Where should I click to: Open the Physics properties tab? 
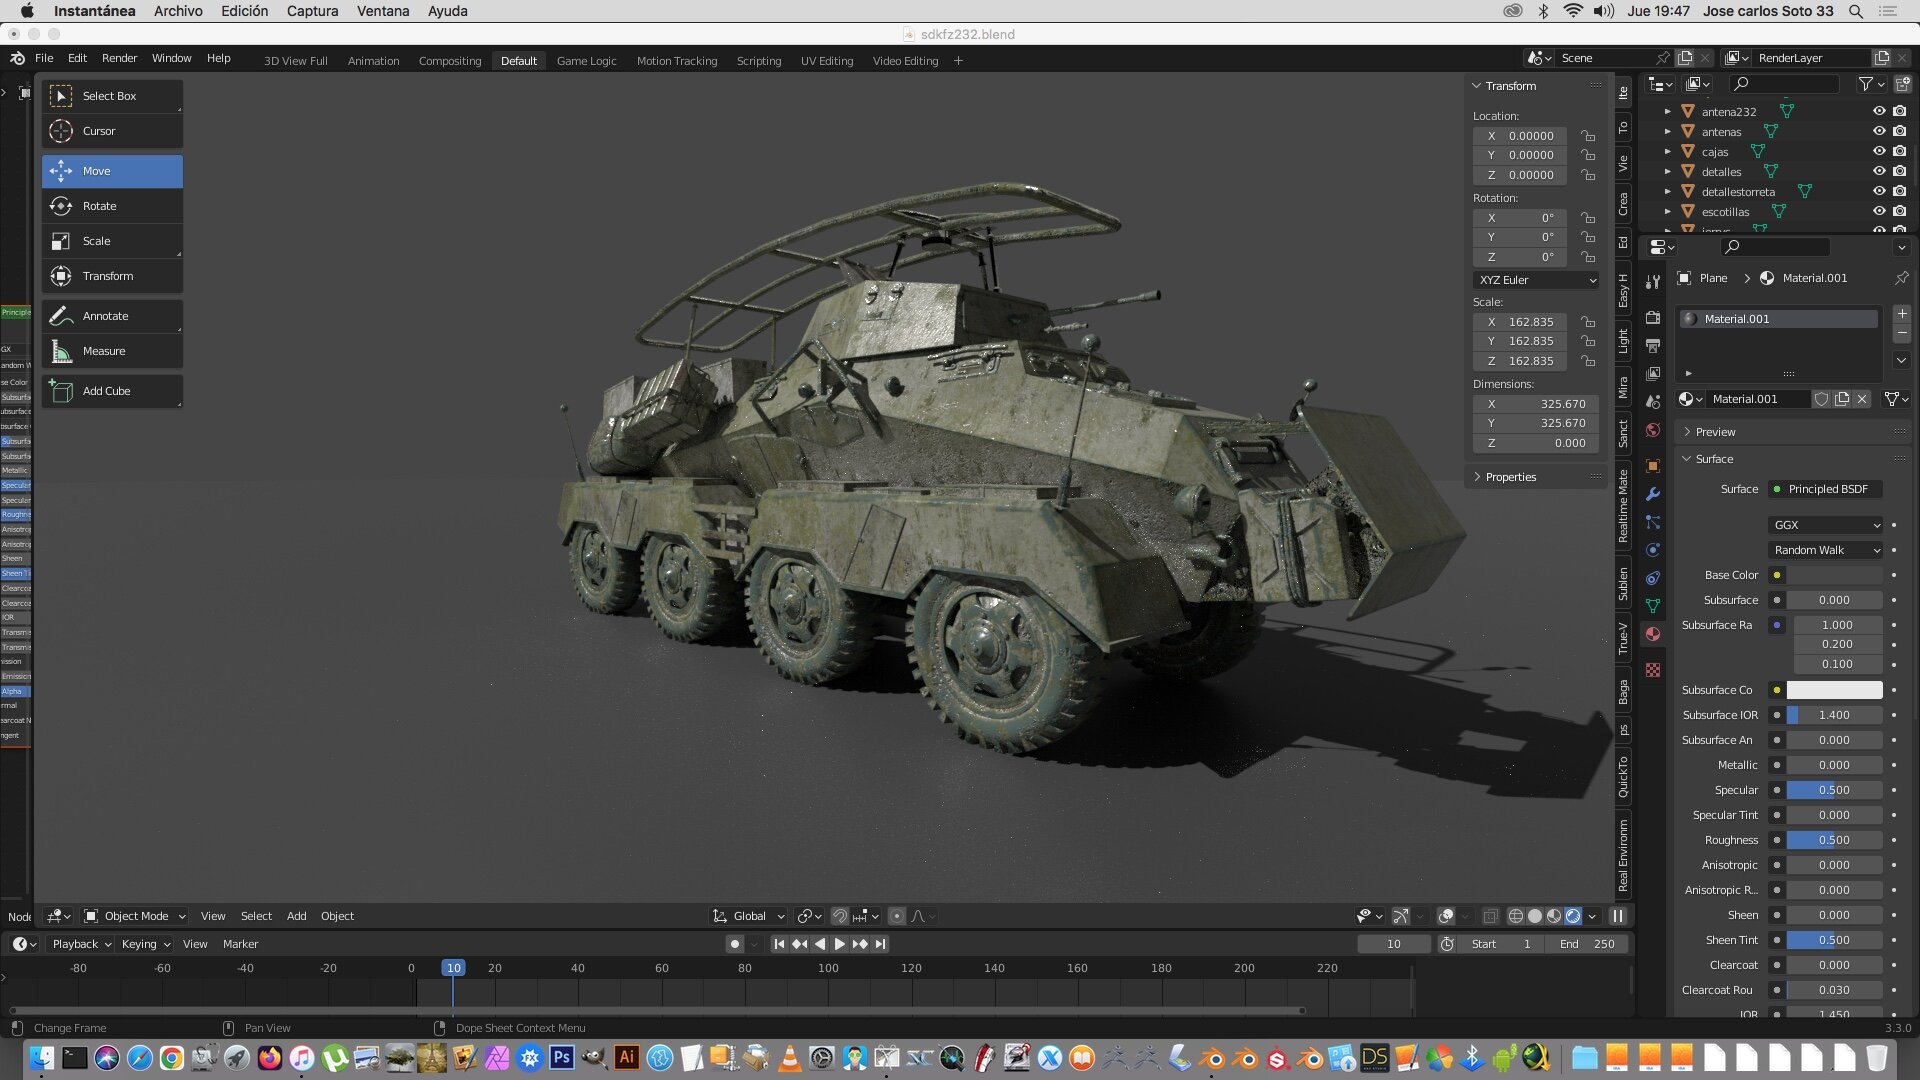(1653, 550)
